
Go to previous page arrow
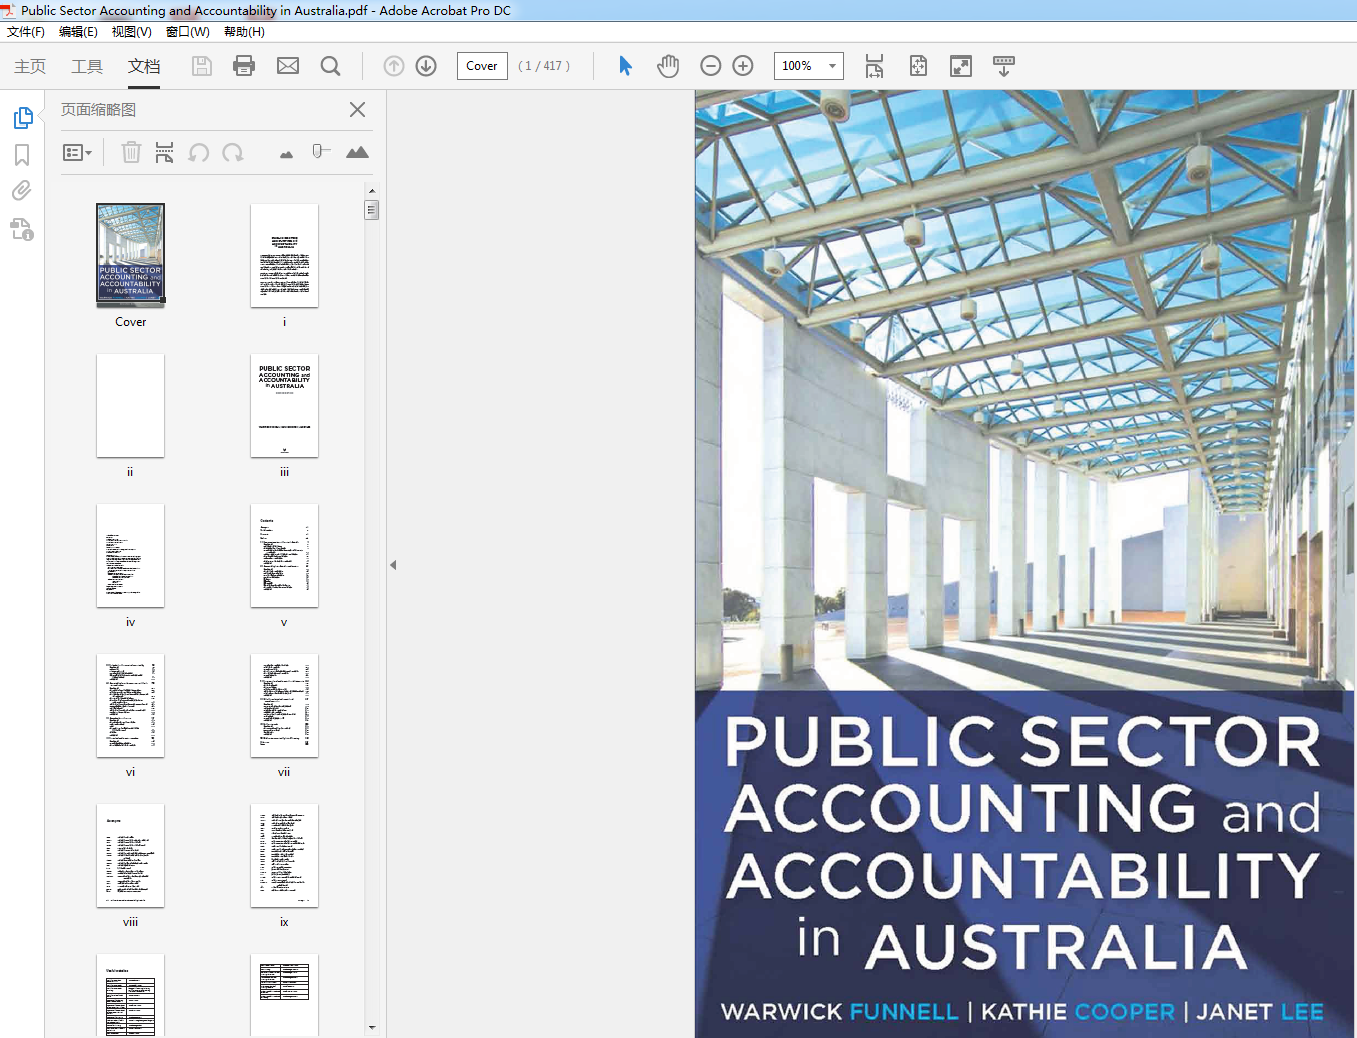pos(394,66)
